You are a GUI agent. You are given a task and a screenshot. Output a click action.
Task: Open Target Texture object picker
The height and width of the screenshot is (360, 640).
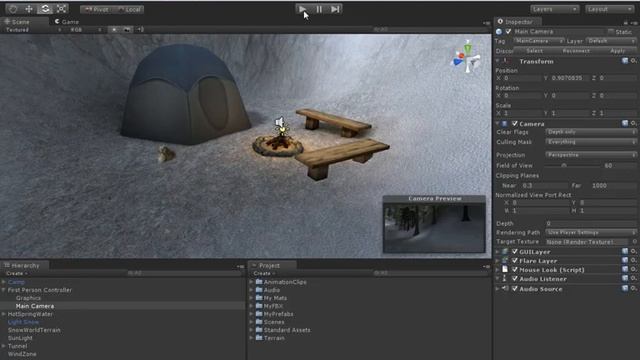click(634, 242)
